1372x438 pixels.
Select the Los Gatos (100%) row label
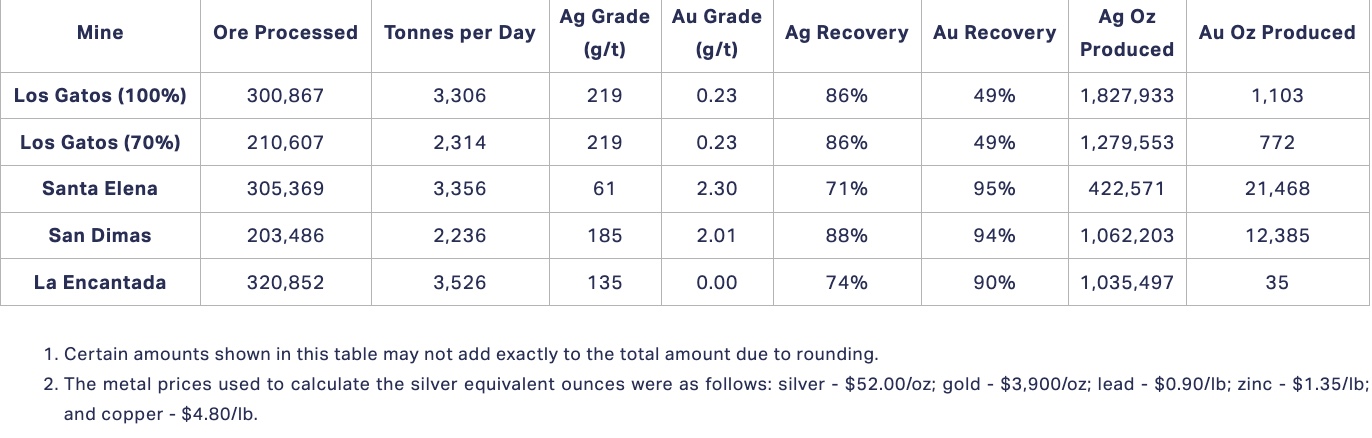coord(100,96)
